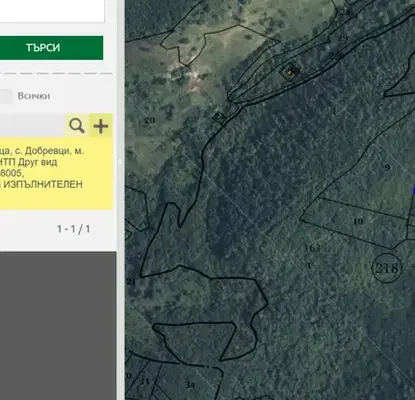The width and height of the screenshot is (415, 400).
Task: Select map parcel labeled 9
Action: [387, 167]
